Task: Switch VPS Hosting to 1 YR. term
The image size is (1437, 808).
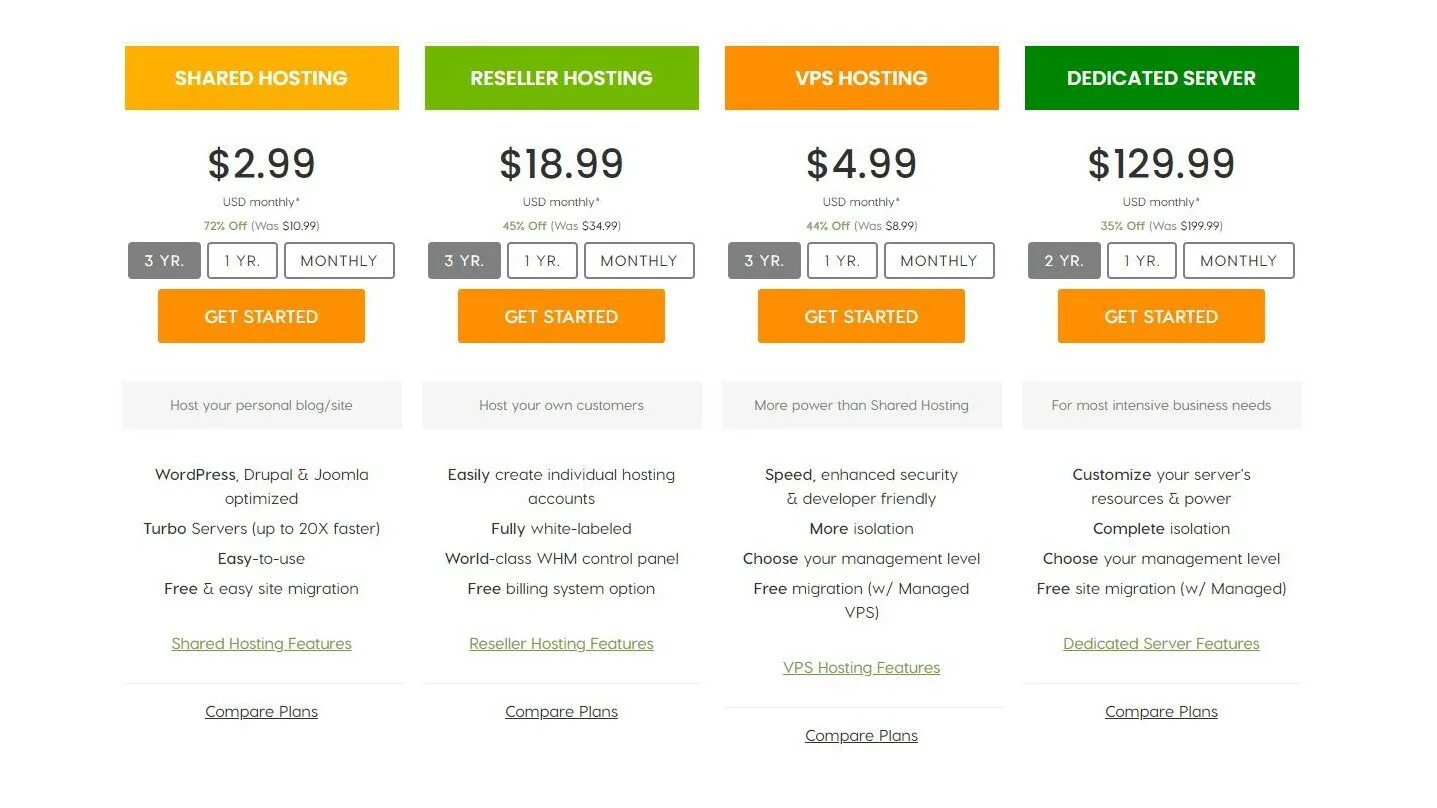Action: pos(842,261)
